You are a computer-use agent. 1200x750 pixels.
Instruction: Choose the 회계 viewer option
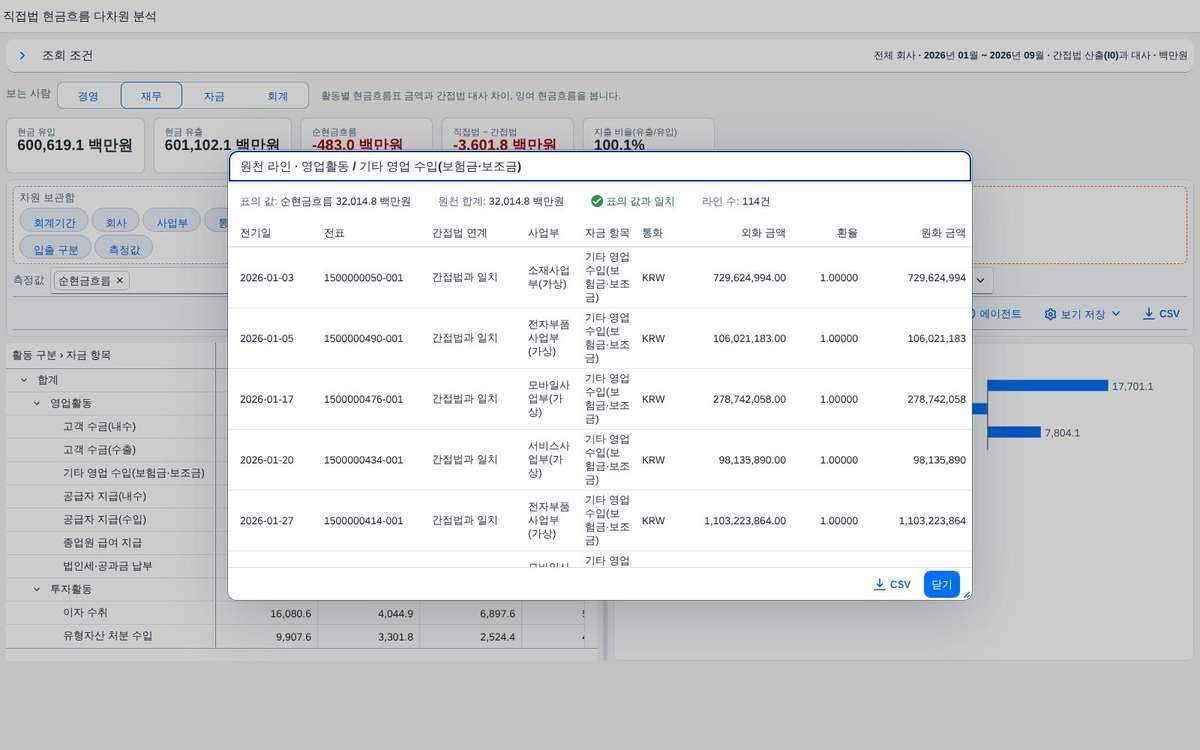pyautogui.click(x=277, y=96)
